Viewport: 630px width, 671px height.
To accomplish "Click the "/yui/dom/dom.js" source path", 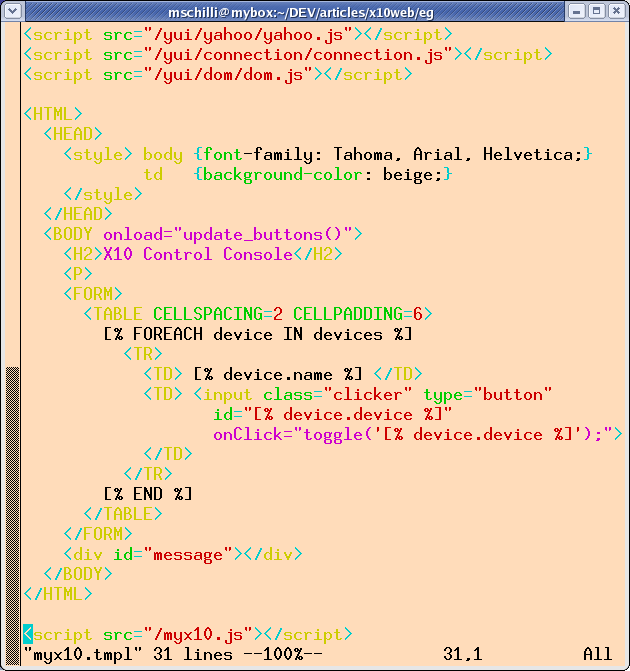I will (x=228, y=75).
